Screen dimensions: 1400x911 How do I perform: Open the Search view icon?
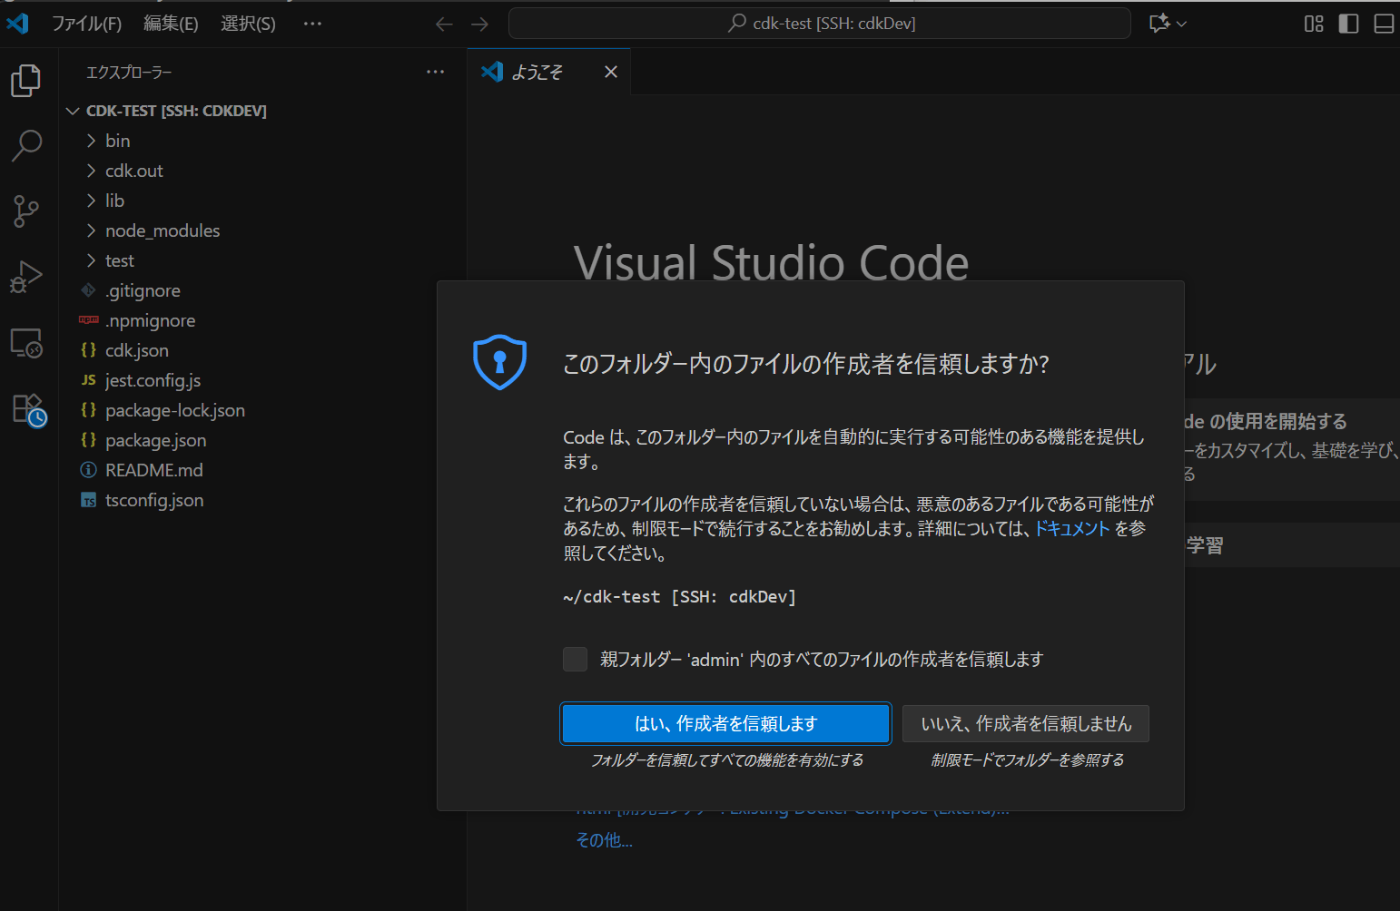click(x=26, y=146)
